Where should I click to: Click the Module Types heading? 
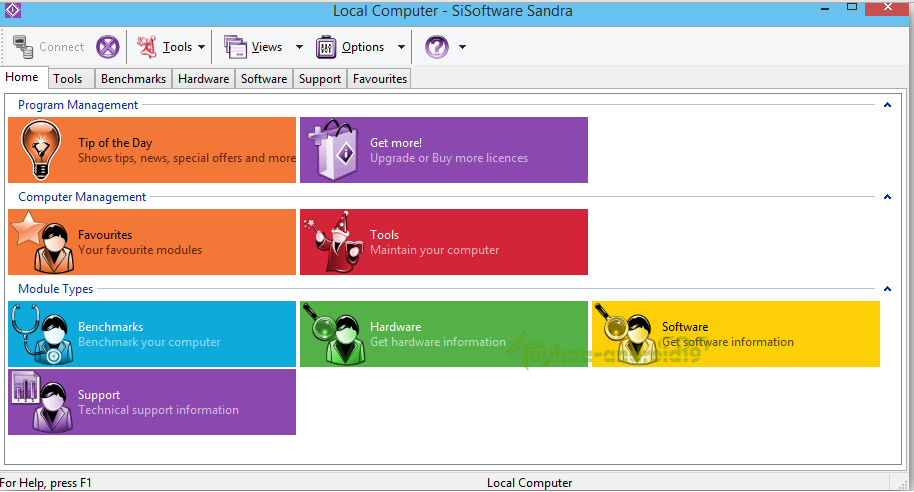(x=55, y=289)
